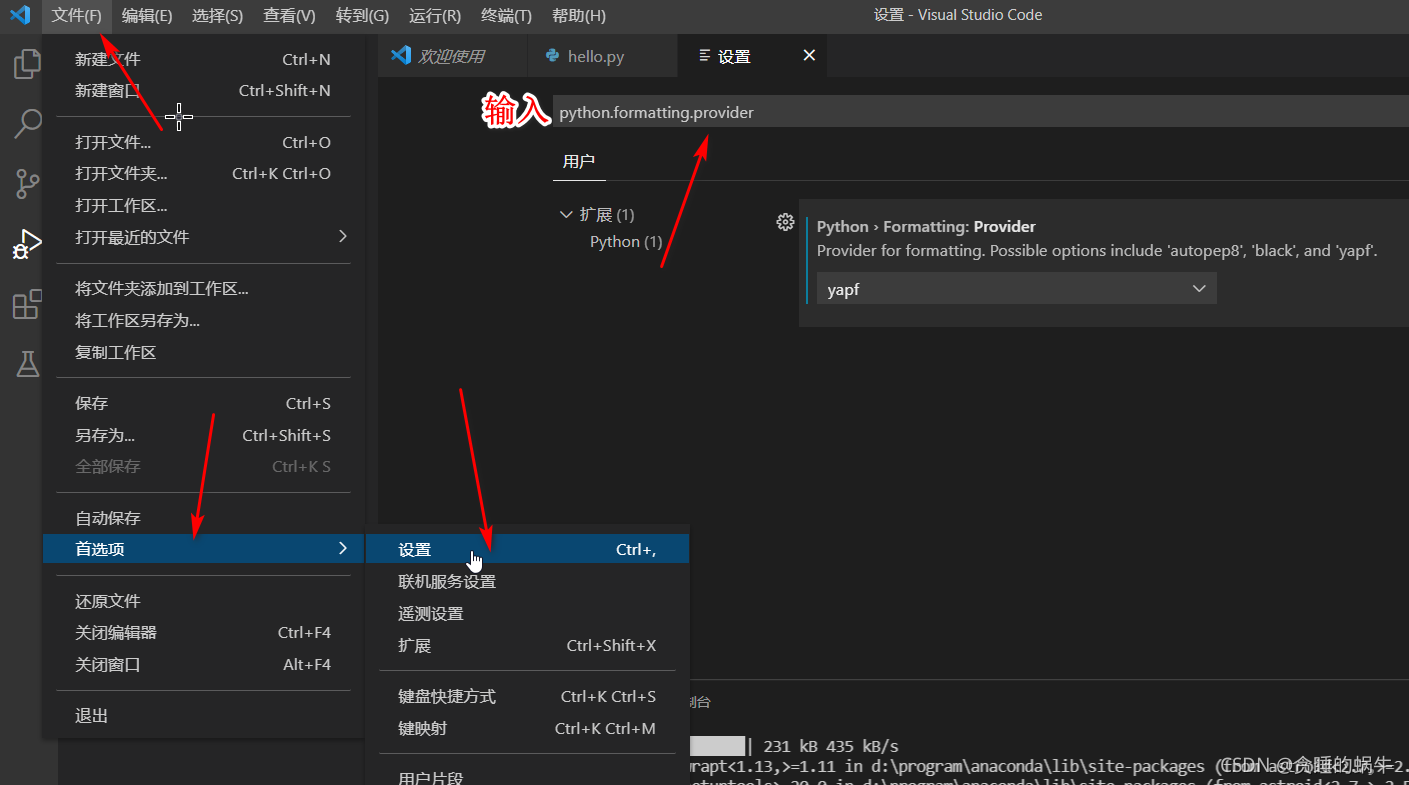Choose 打开文件... from the File menu
The height and width of the screenshot is (785, 1409).
point(203,142)
